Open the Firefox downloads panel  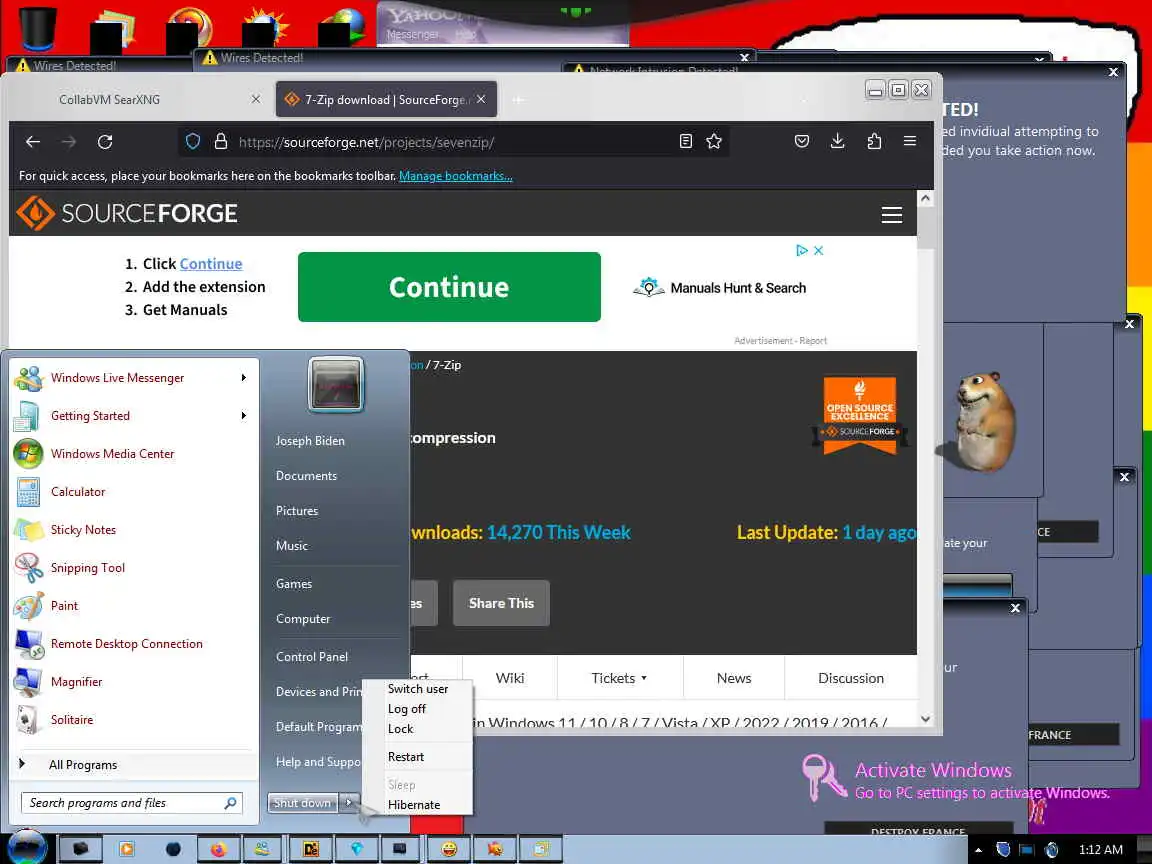(838, 141)
